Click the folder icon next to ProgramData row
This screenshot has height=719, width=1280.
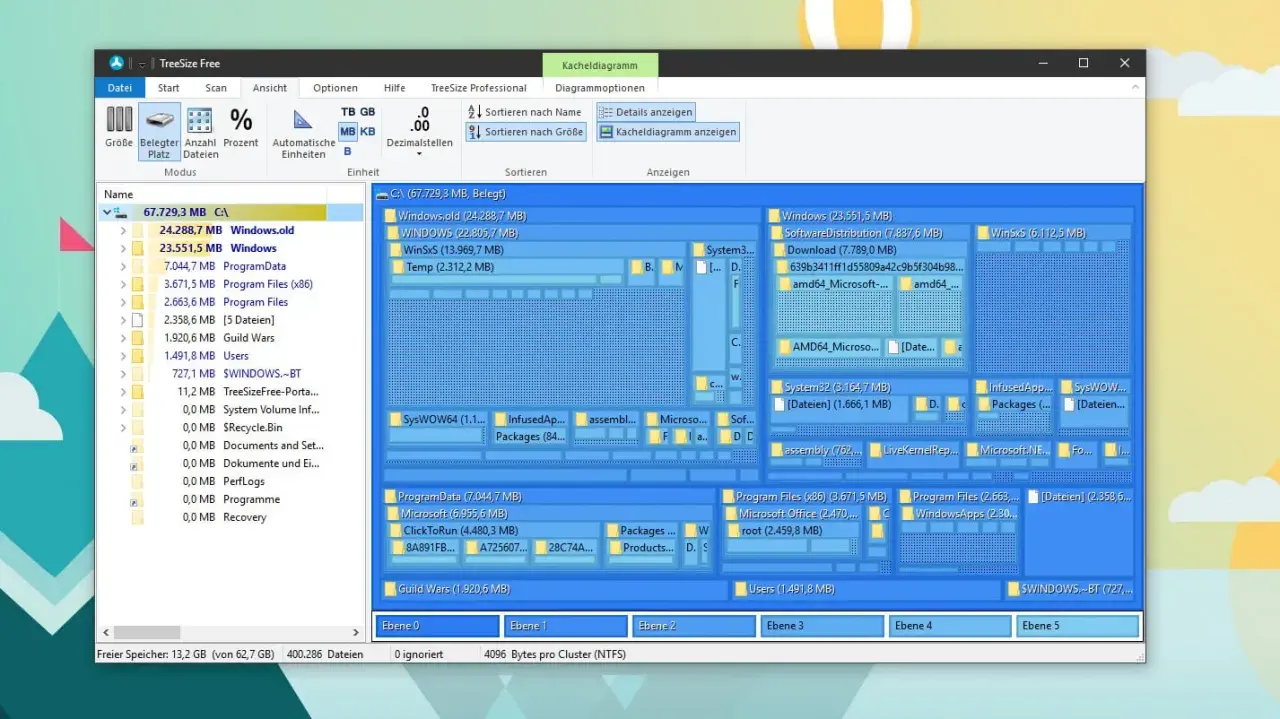(138, 266)
